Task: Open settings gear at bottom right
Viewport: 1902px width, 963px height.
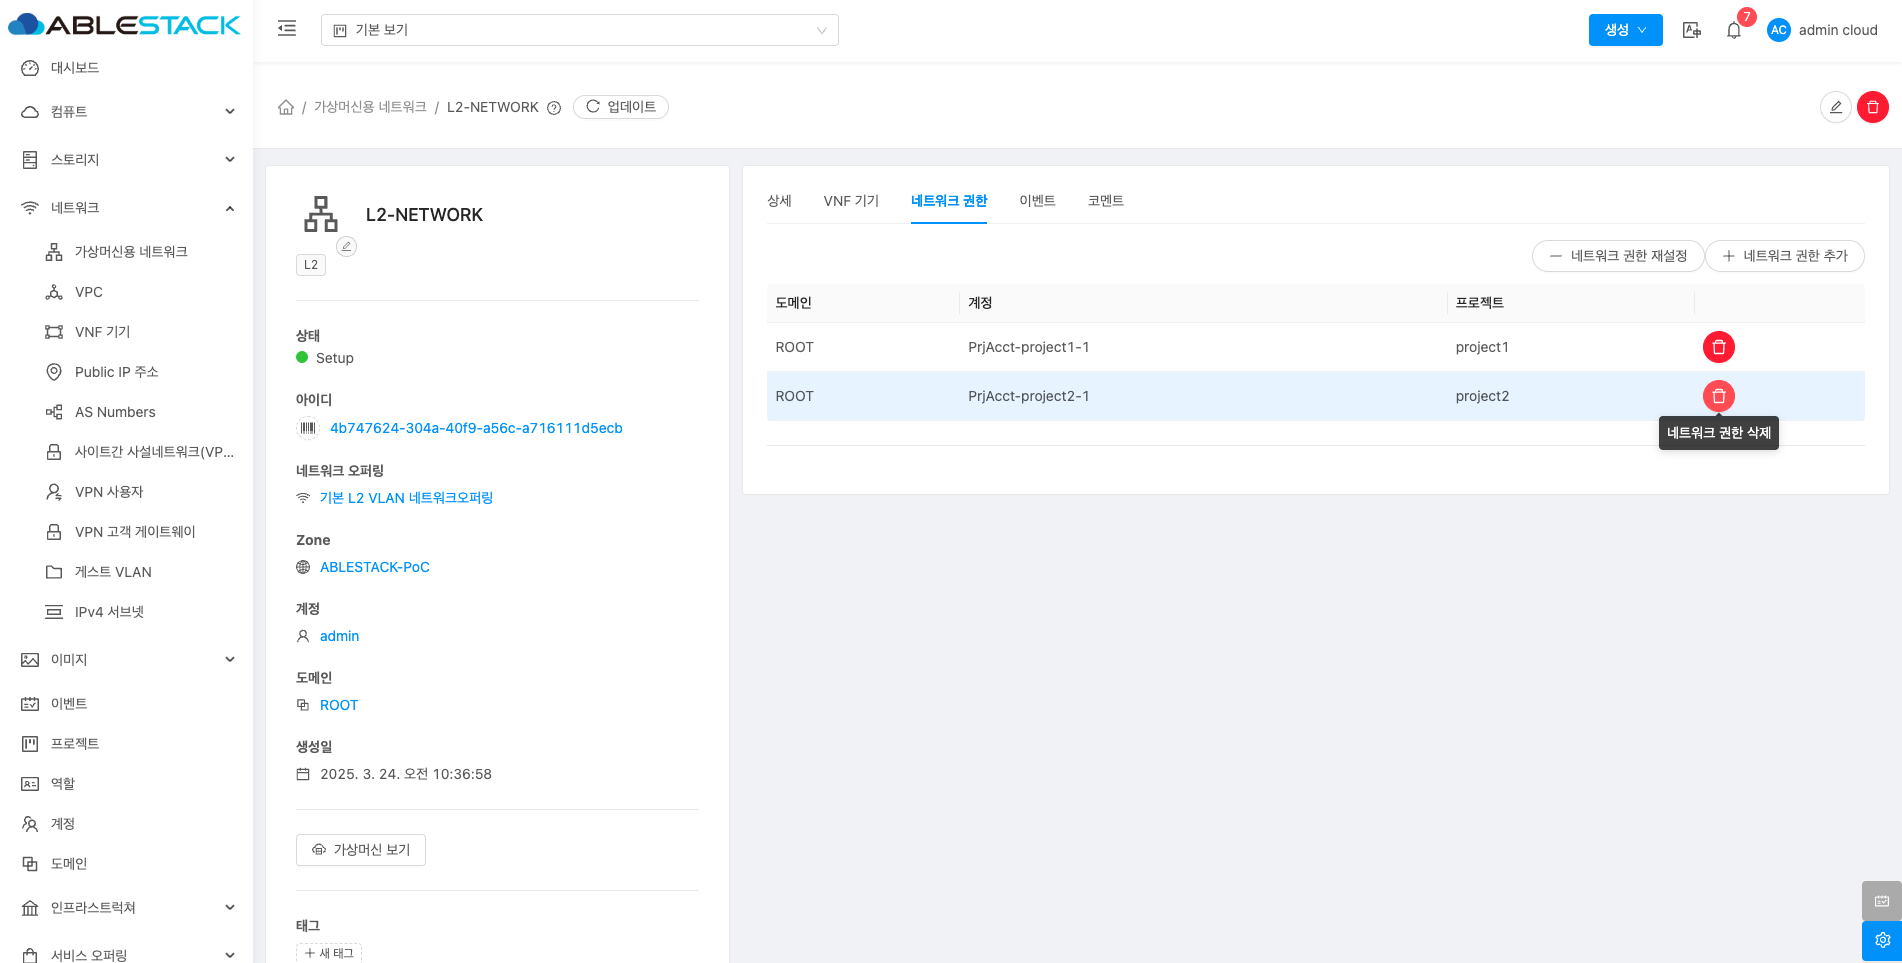Action: click(x=1881, y=940)
